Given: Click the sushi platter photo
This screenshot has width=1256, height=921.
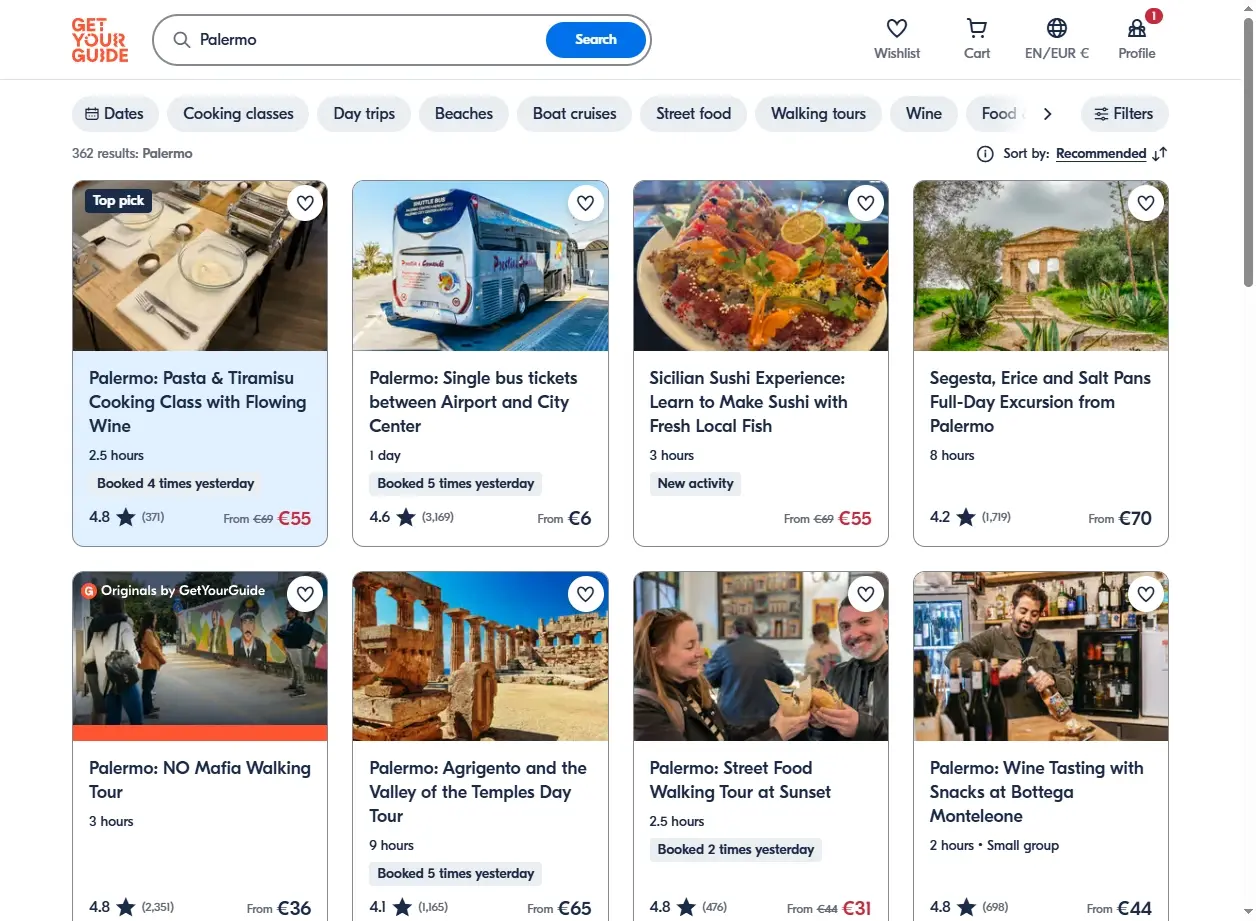Looking at the screenshot, I should click(761, 266).
